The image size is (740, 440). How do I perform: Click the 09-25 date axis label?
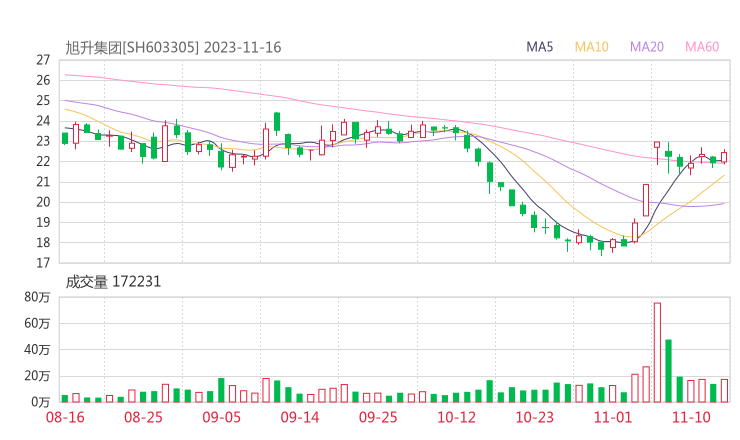[378, 417]
